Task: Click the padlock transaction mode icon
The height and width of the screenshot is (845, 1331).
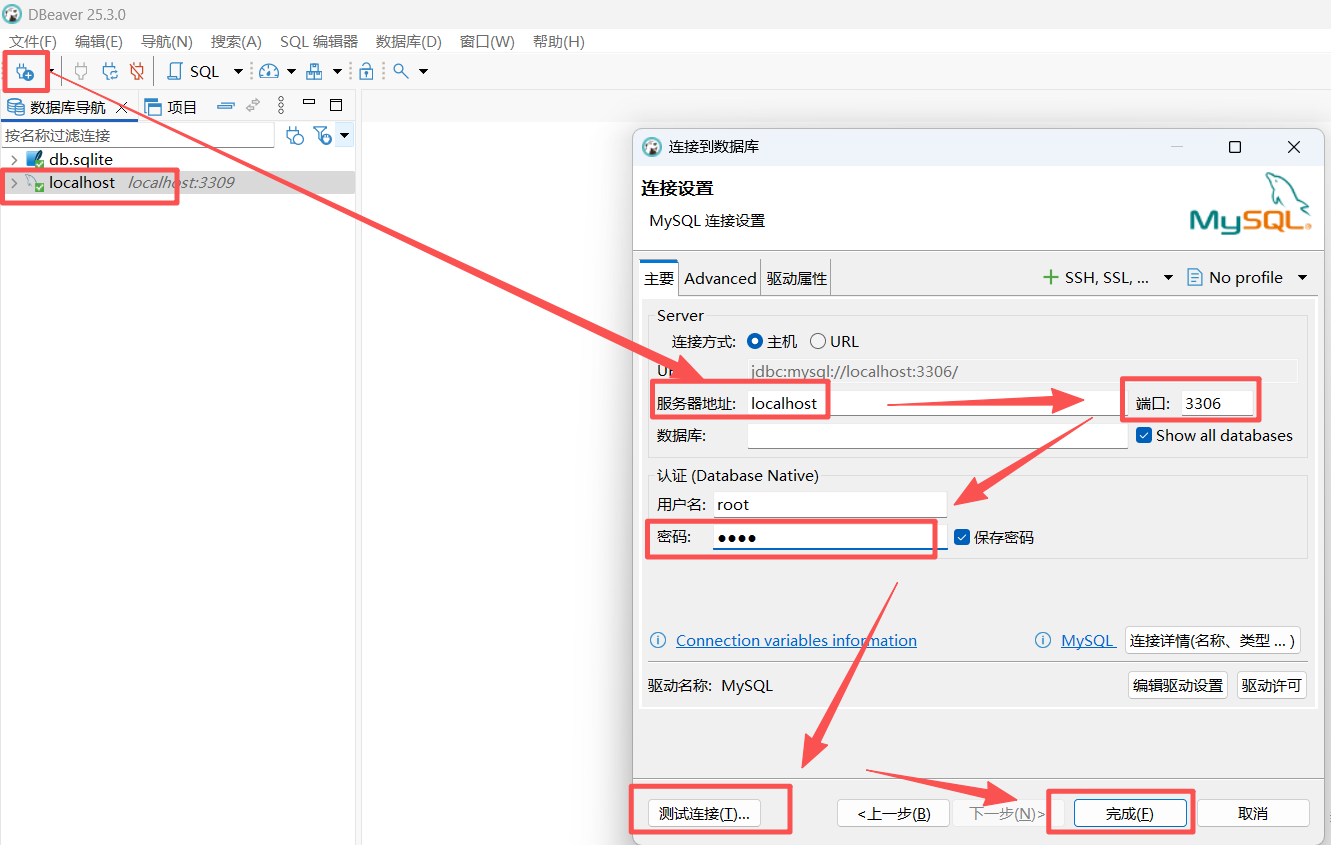Action: tap(367, 72)
